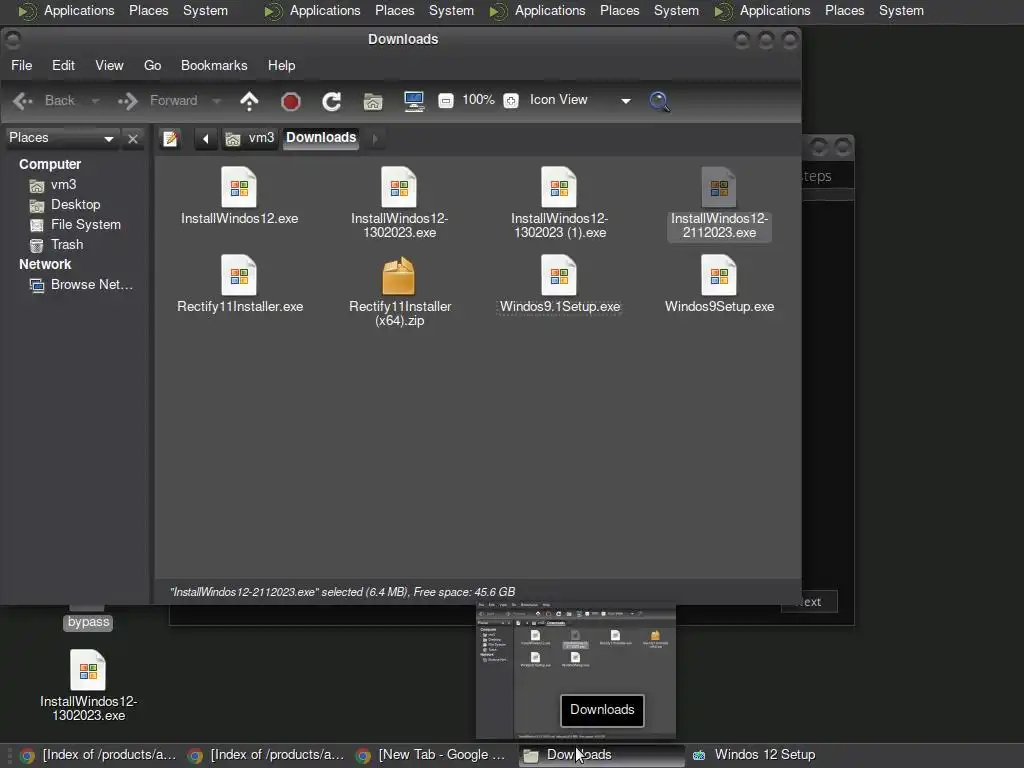Click the Forward navigation button
Image resolution: width=1024 pixels, height=768 pixels.
(x=157, y=101)
